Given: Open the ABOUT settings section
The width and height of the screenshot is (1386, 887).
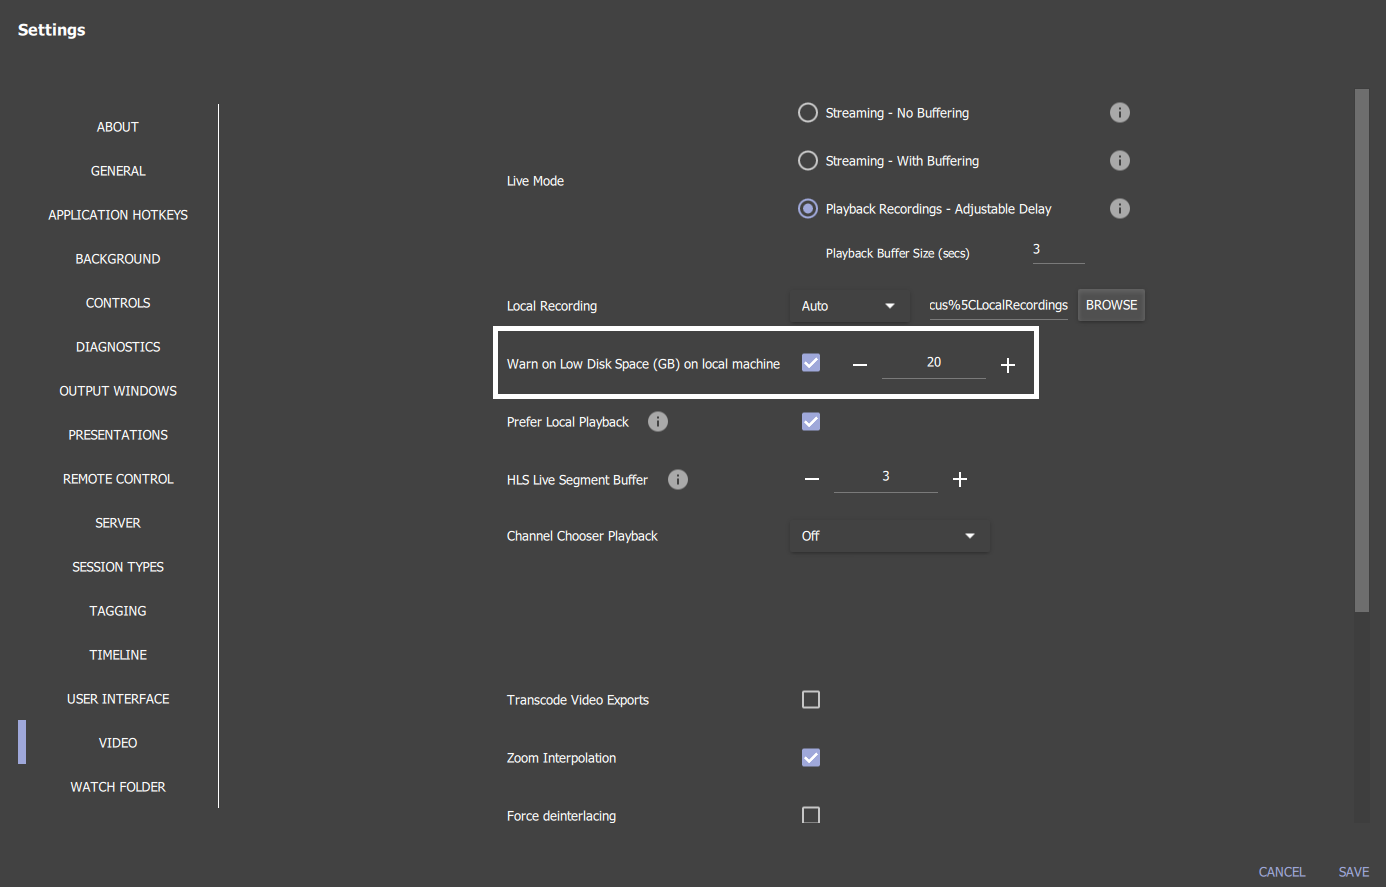Looking at the screenshot, I should [x=118, y=127].
